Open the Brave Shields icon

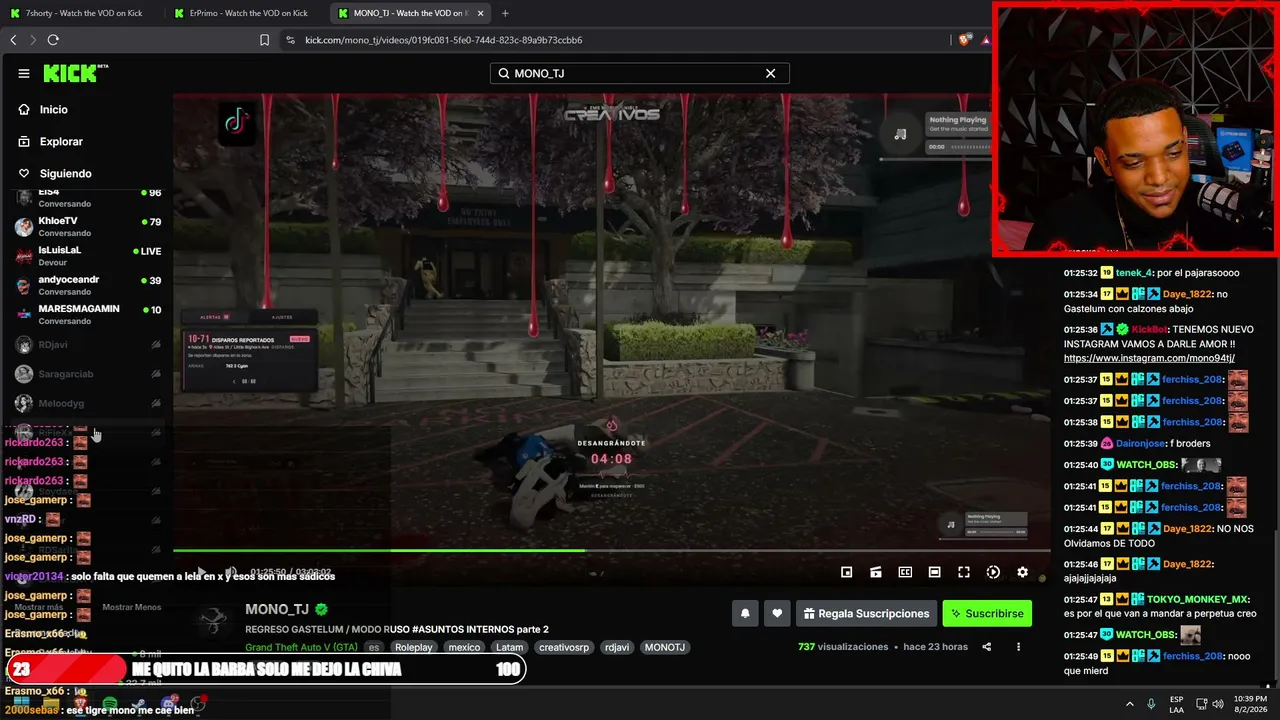coord(964,40)
